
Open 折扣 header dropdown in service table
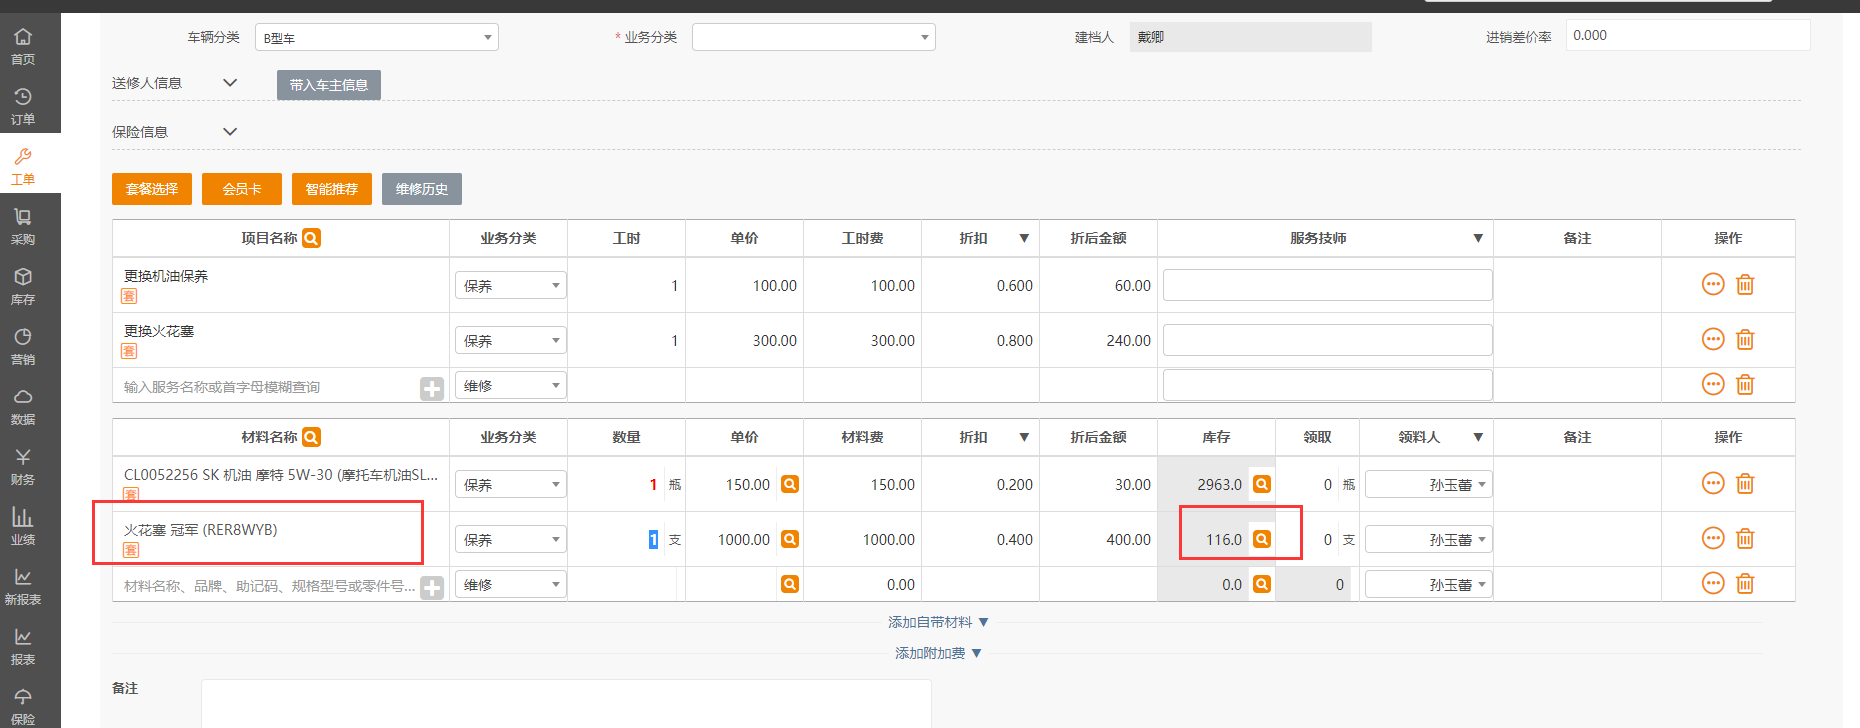pos(1024,238)
